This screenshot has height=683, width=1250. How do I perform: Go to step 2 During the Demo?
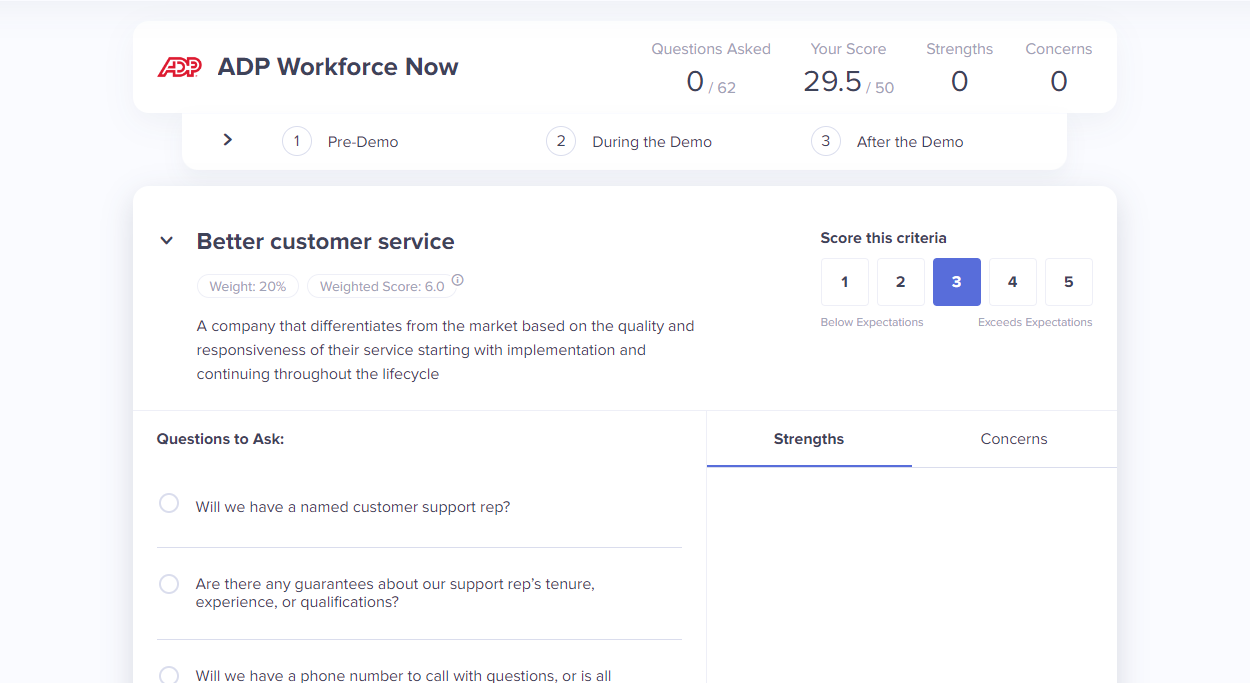coord(629,141)
